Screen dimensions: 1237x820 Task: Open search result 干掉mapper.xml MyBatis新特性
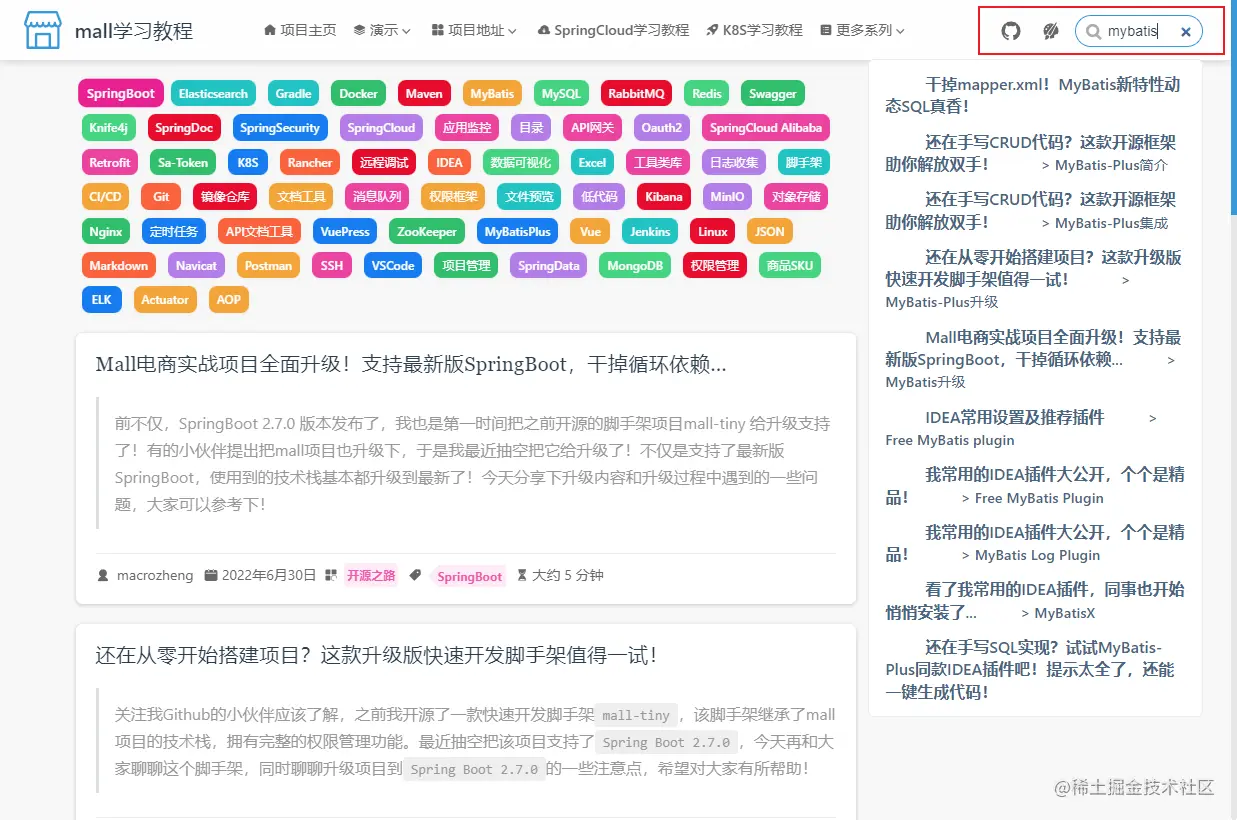(1034, 95)
